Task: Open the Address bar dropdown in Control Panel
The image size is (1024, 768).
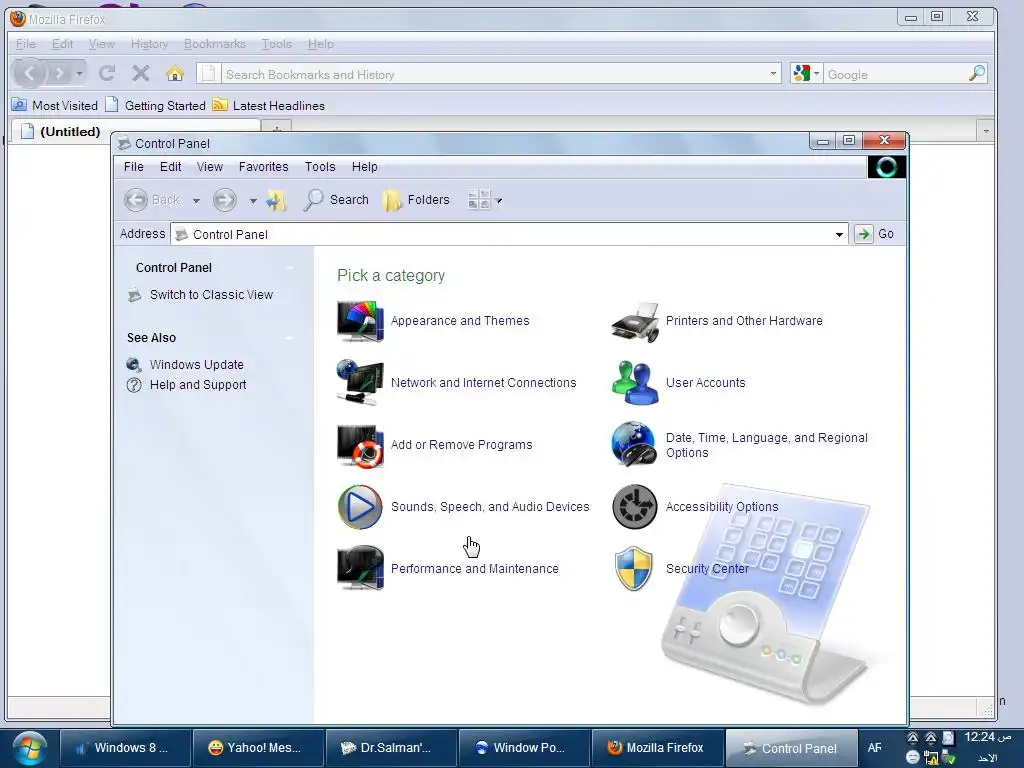Action: pyautogui.click(x=839, y=234)
